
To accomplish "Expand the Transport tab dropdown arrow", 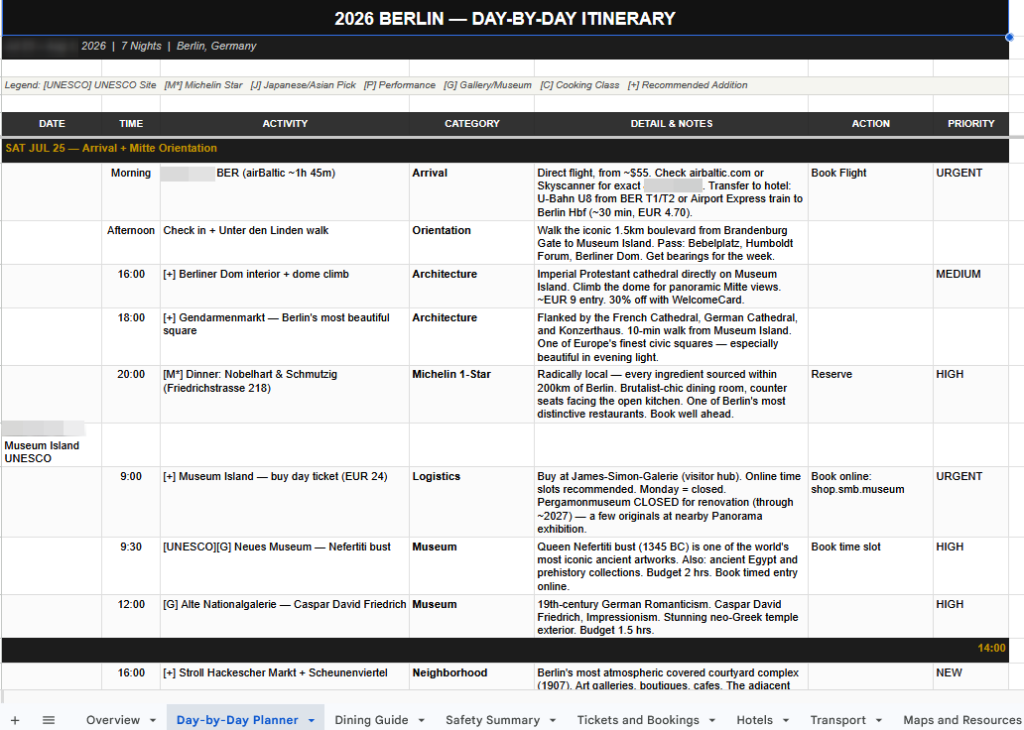I will pyautogui.click(x=879, y=720).
